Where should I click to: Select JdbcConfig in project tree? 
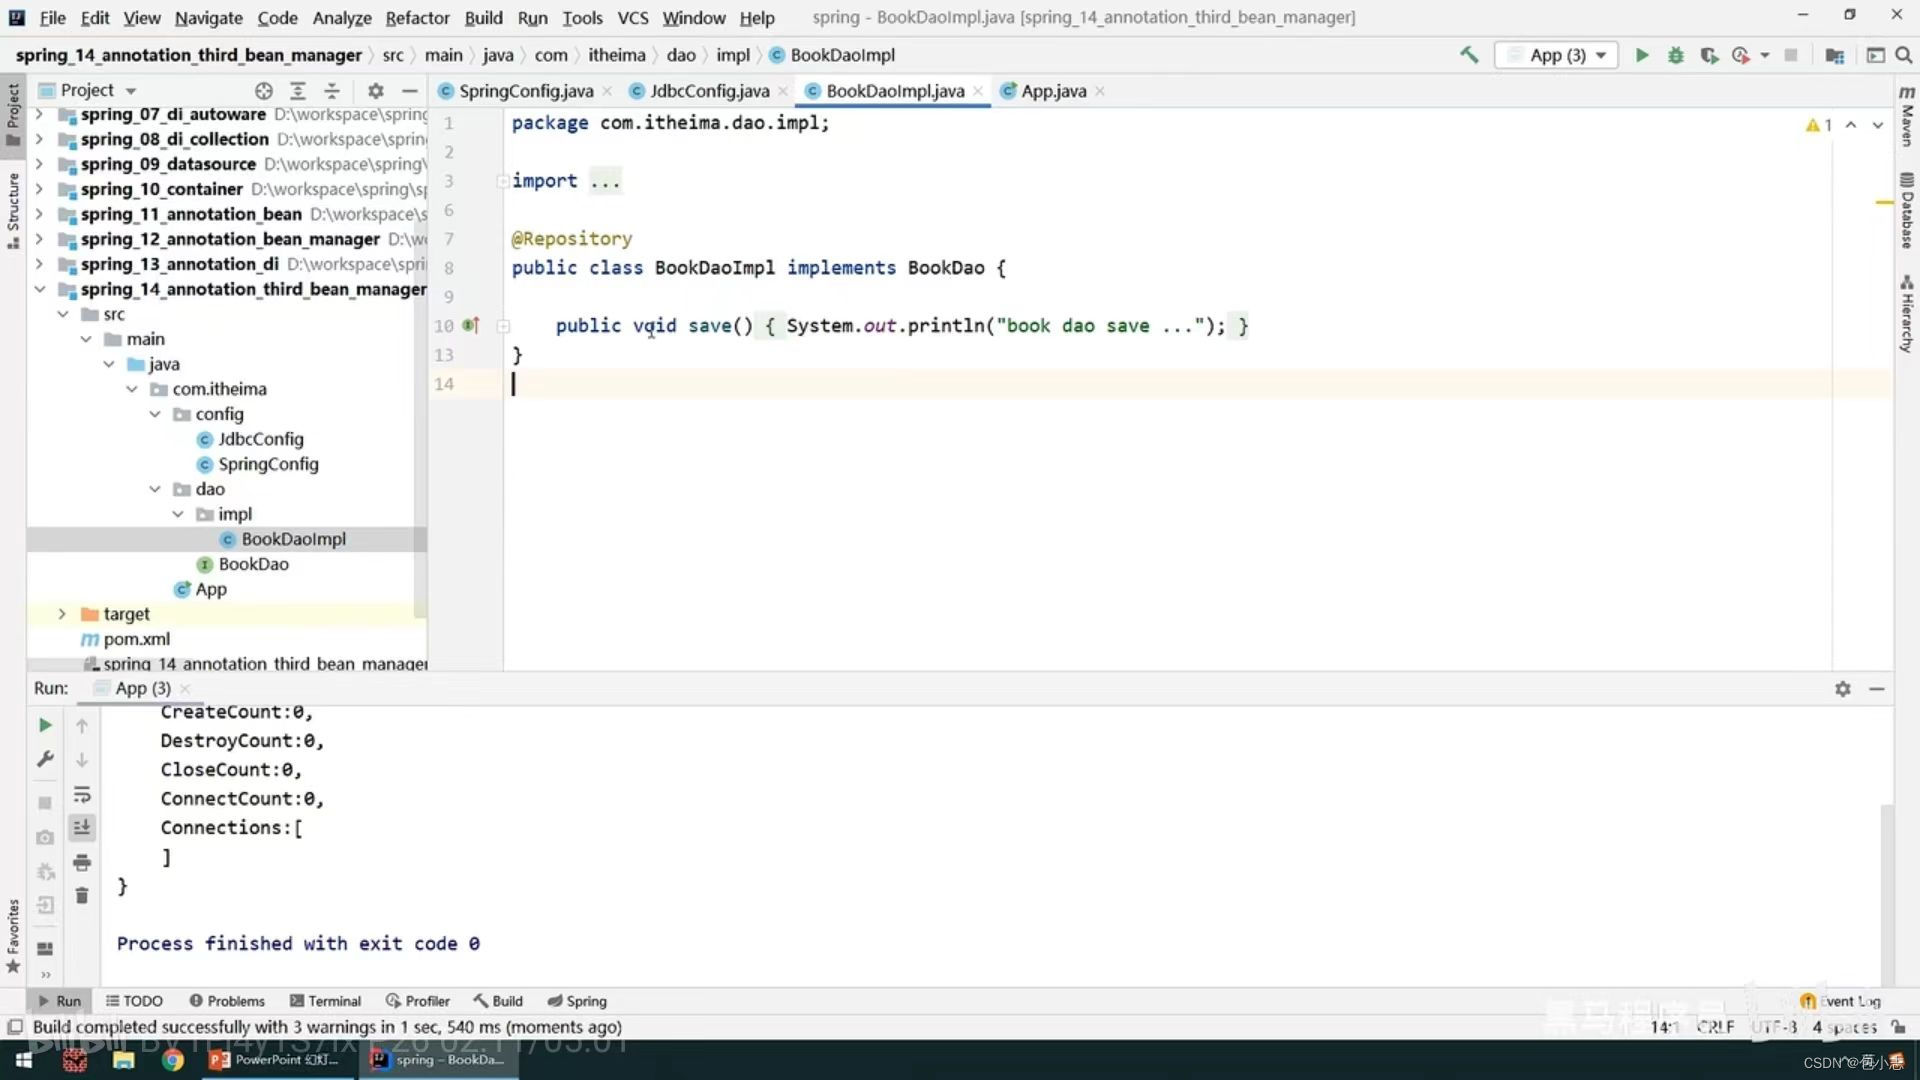pos(260,439)
